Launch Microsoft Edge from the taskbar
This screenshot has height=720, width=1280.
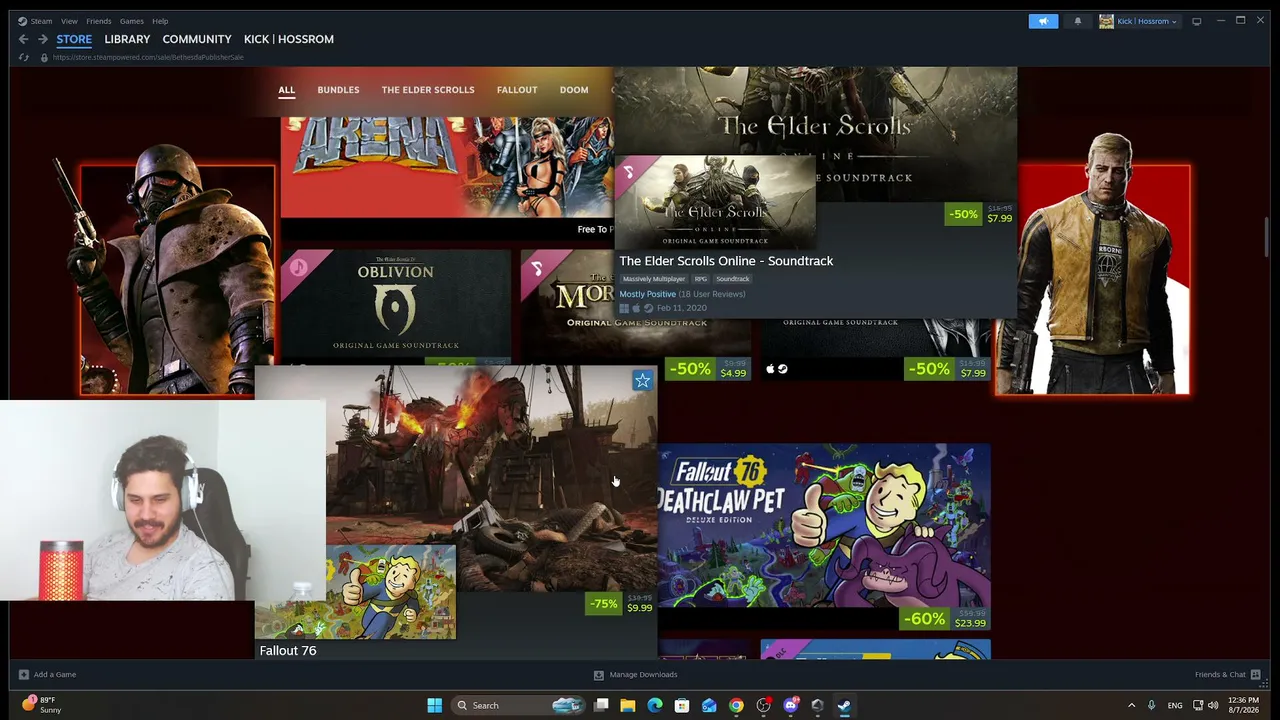[655, 705]
